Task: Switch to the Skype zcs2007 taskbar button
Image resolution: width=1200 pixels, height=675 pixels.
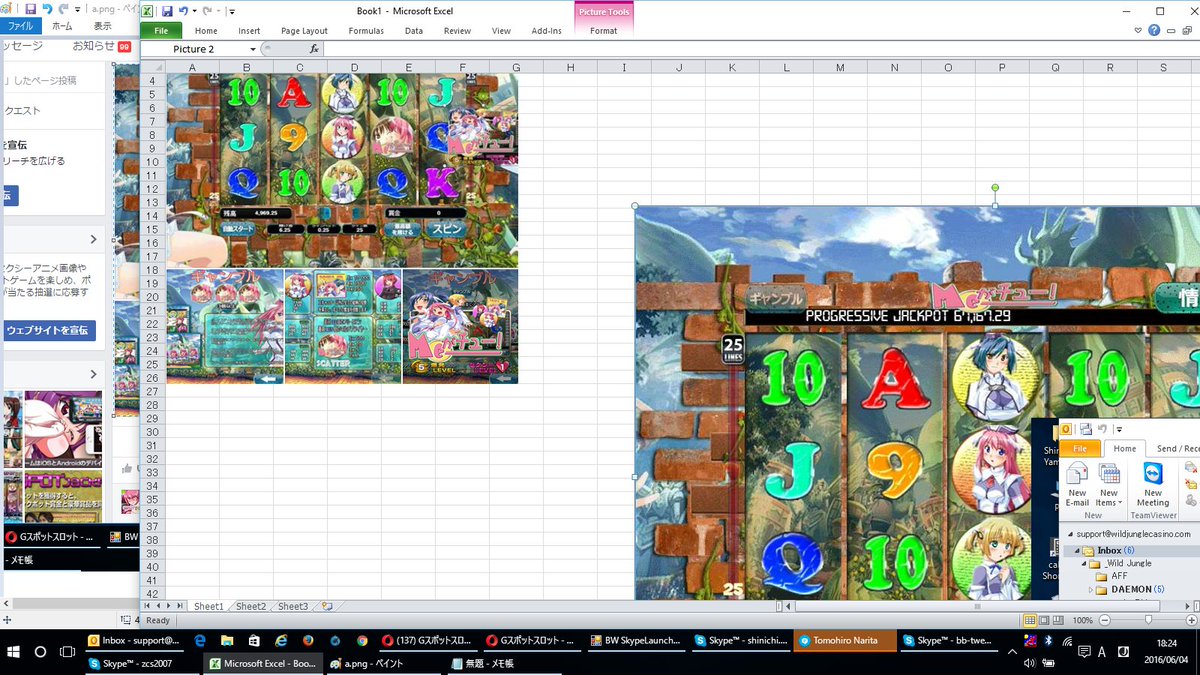Action: tap(143, 663)
